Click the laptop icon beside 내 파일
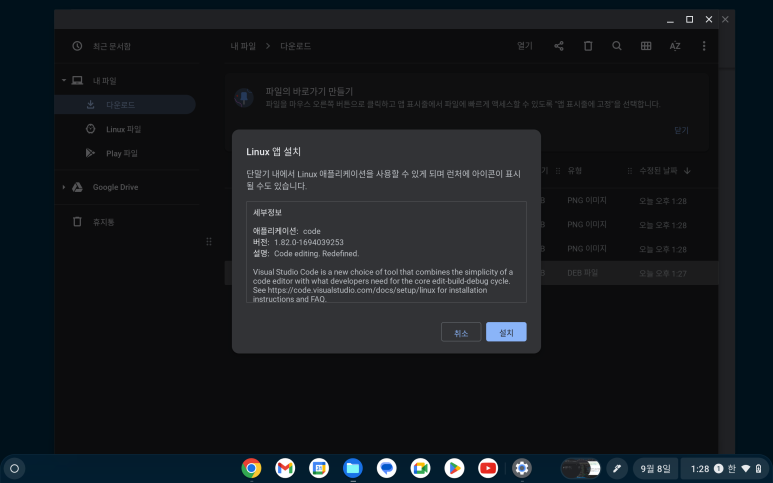Screen dimensions: 773x483 (x=77, y=80)
